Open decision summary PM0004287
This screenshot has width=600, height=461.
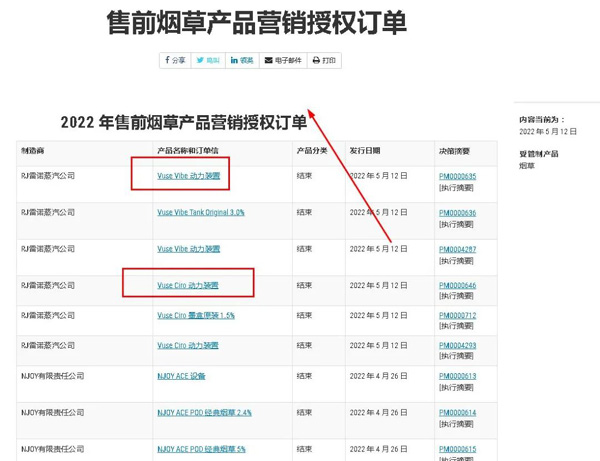tap(458, 249)
